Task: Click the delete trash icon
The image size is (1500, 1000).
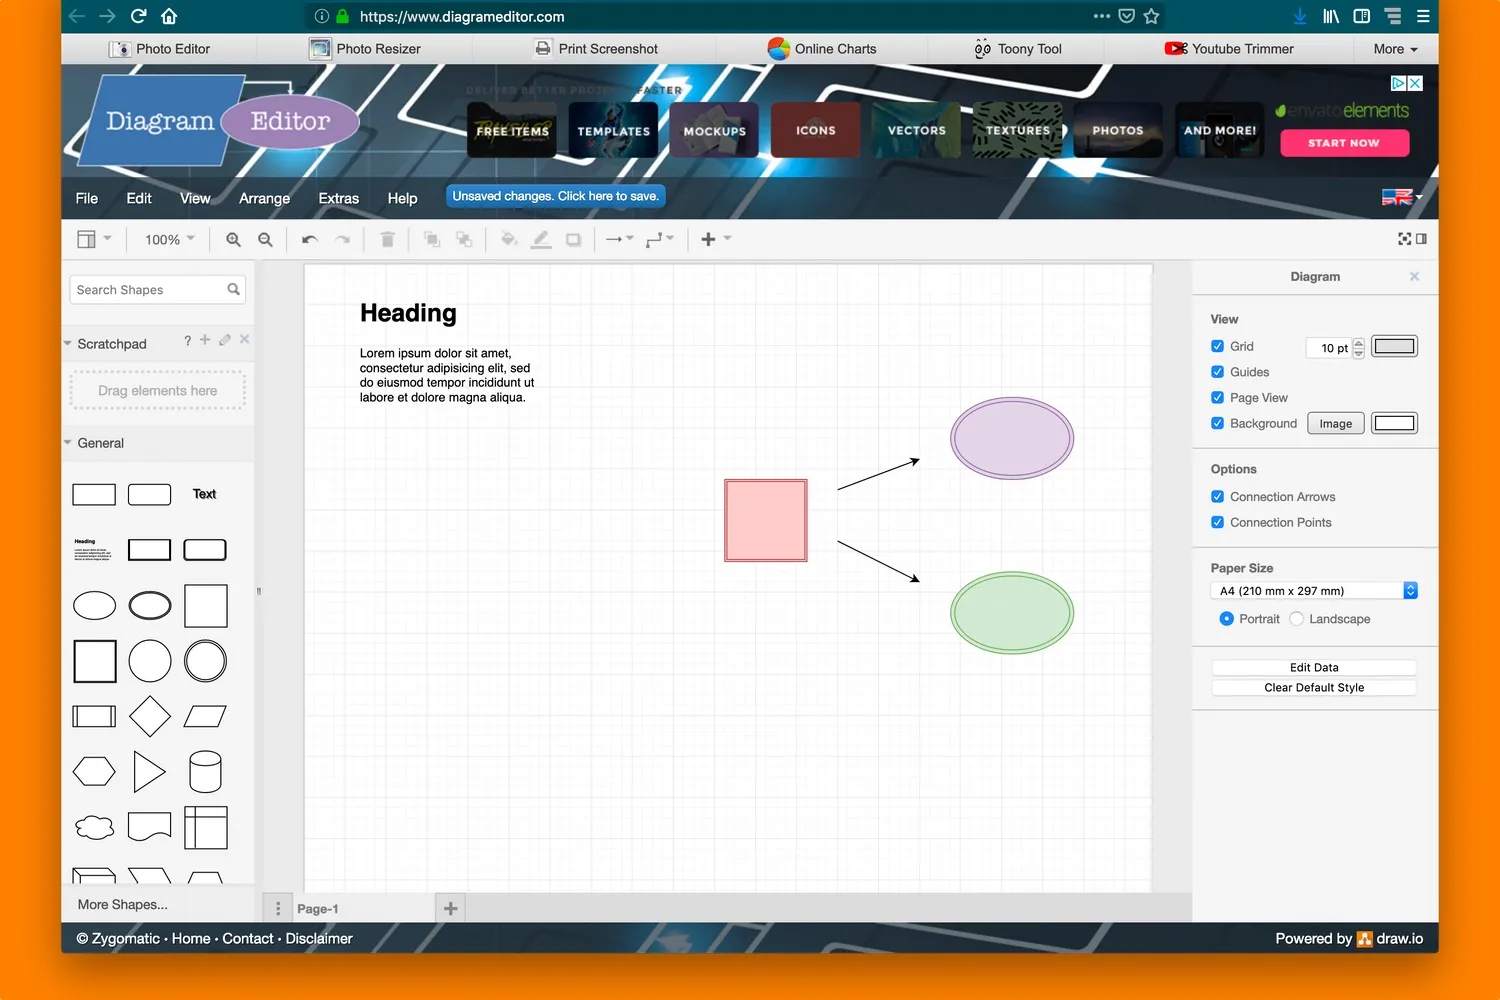Action: (x=387, y=240)
